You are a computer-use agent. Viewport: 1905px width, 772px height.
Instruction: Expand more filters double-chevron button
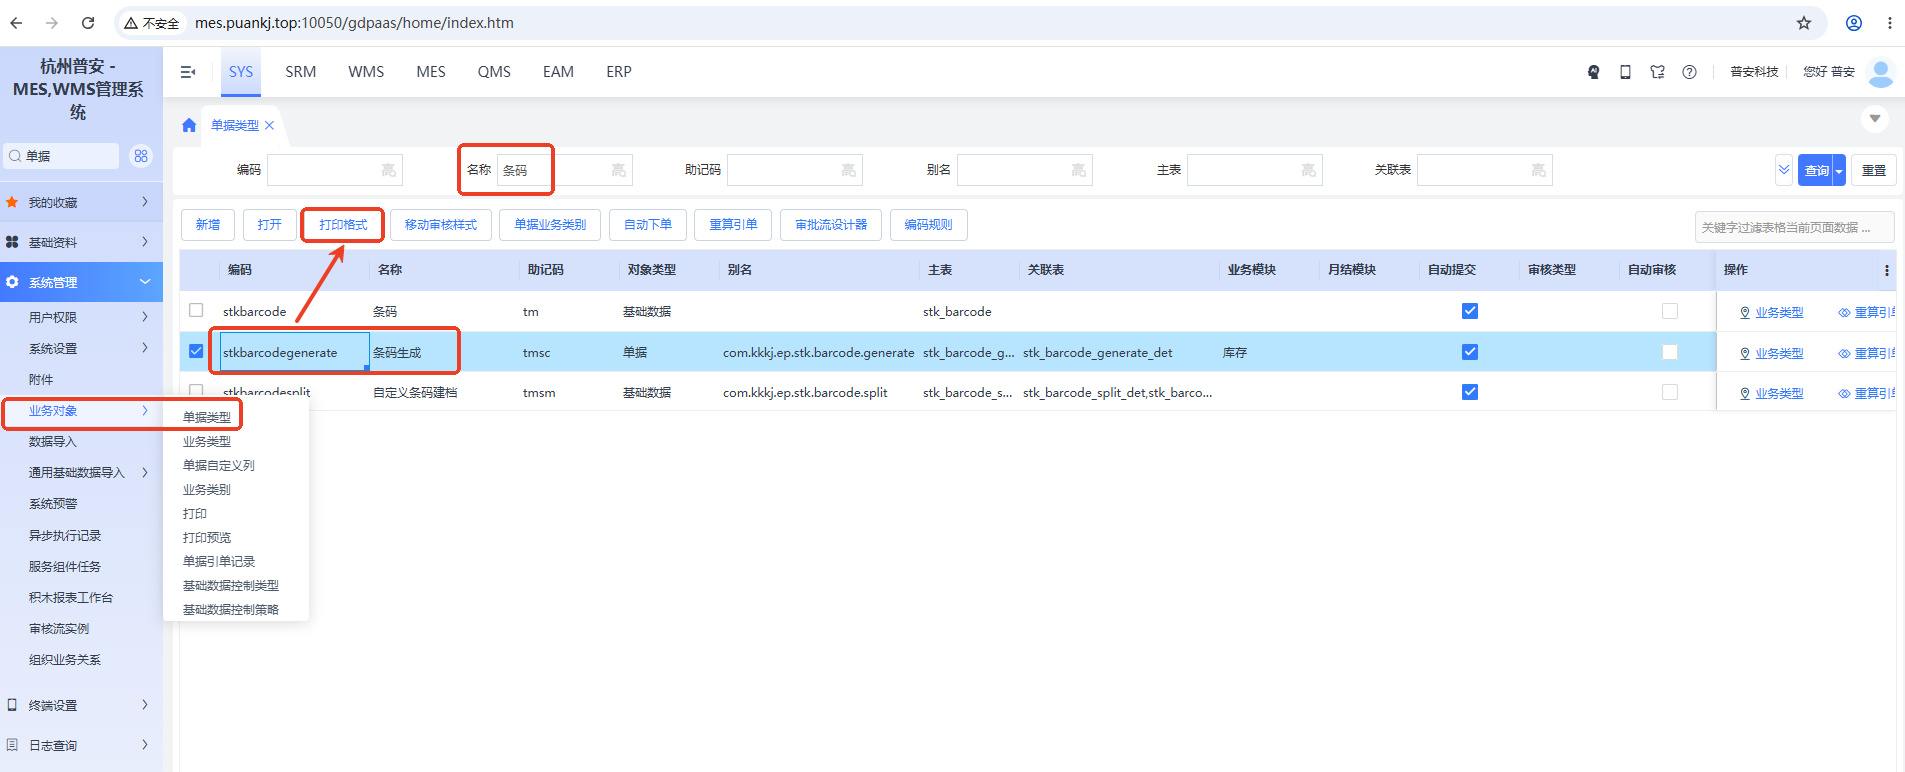[1784, 170]
